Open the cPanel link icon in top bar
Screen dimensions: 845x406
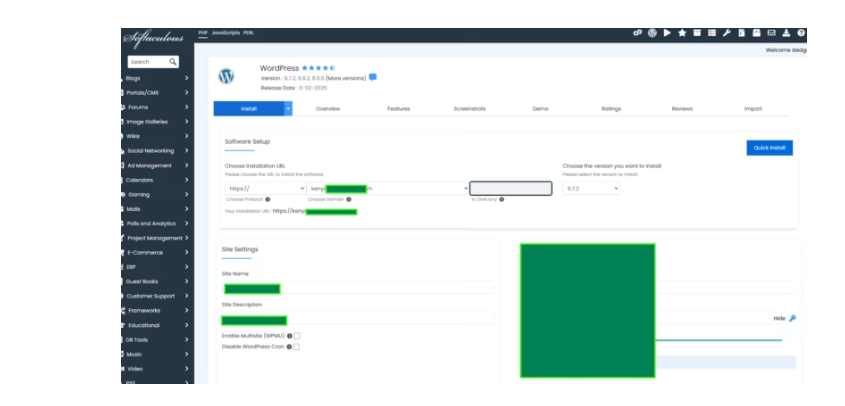(x=638, y=33)
